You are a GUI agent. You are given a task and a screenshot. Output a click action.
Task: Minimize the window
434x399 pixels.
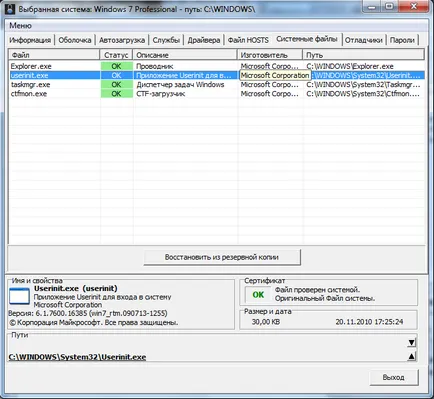(373, 7)
